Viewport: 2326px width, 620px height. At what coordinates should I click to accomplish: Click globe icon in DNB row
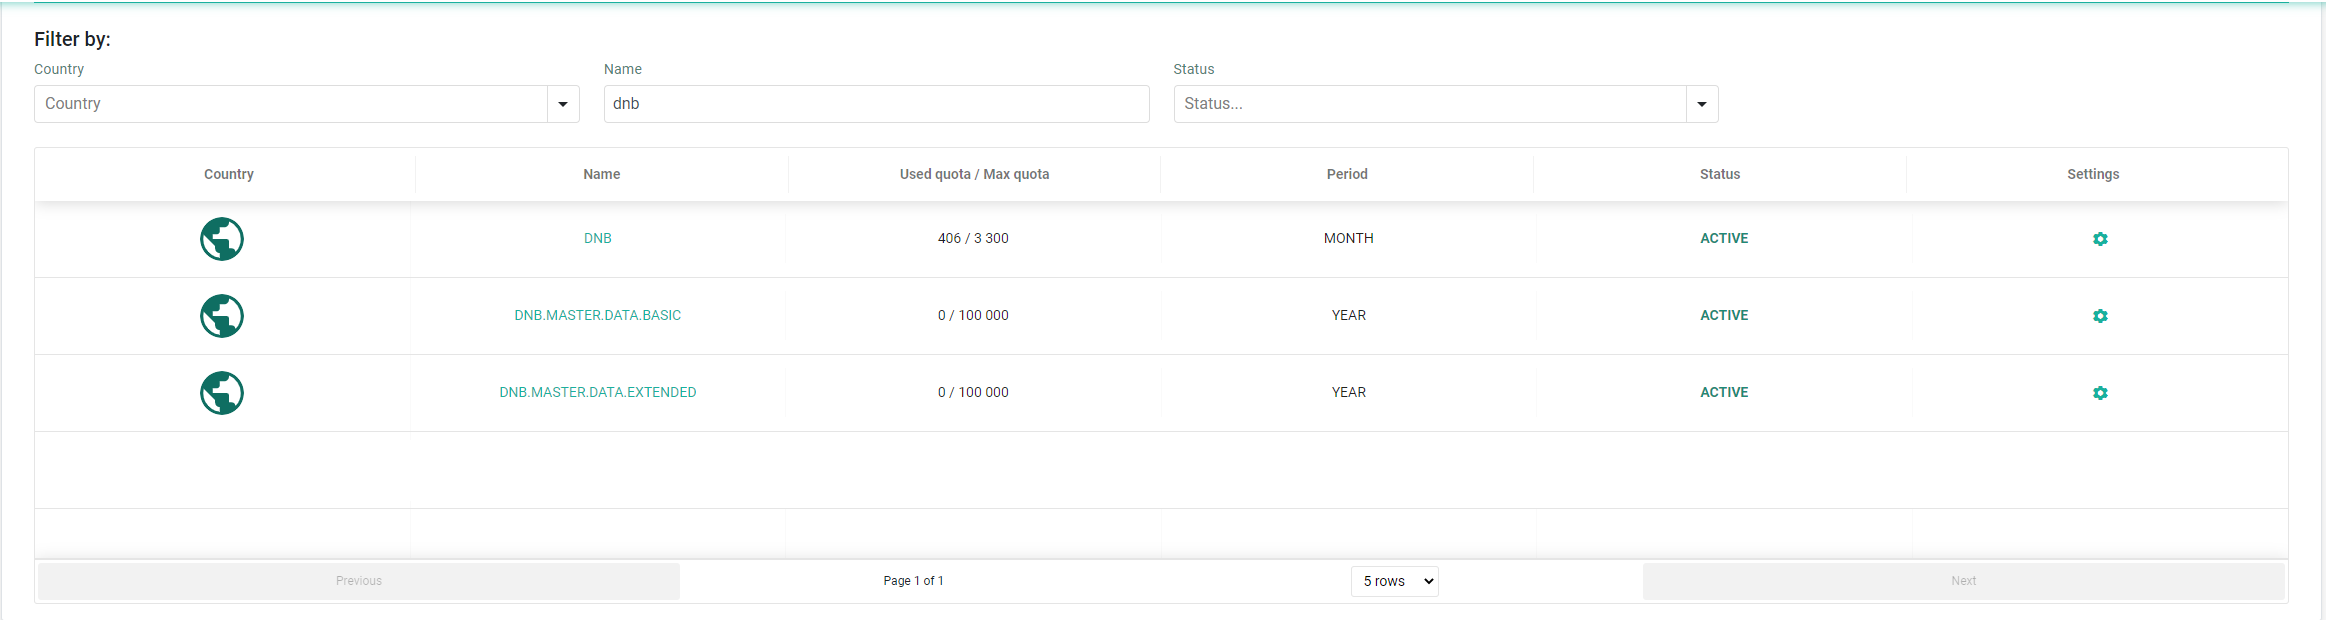click(222, 239)
